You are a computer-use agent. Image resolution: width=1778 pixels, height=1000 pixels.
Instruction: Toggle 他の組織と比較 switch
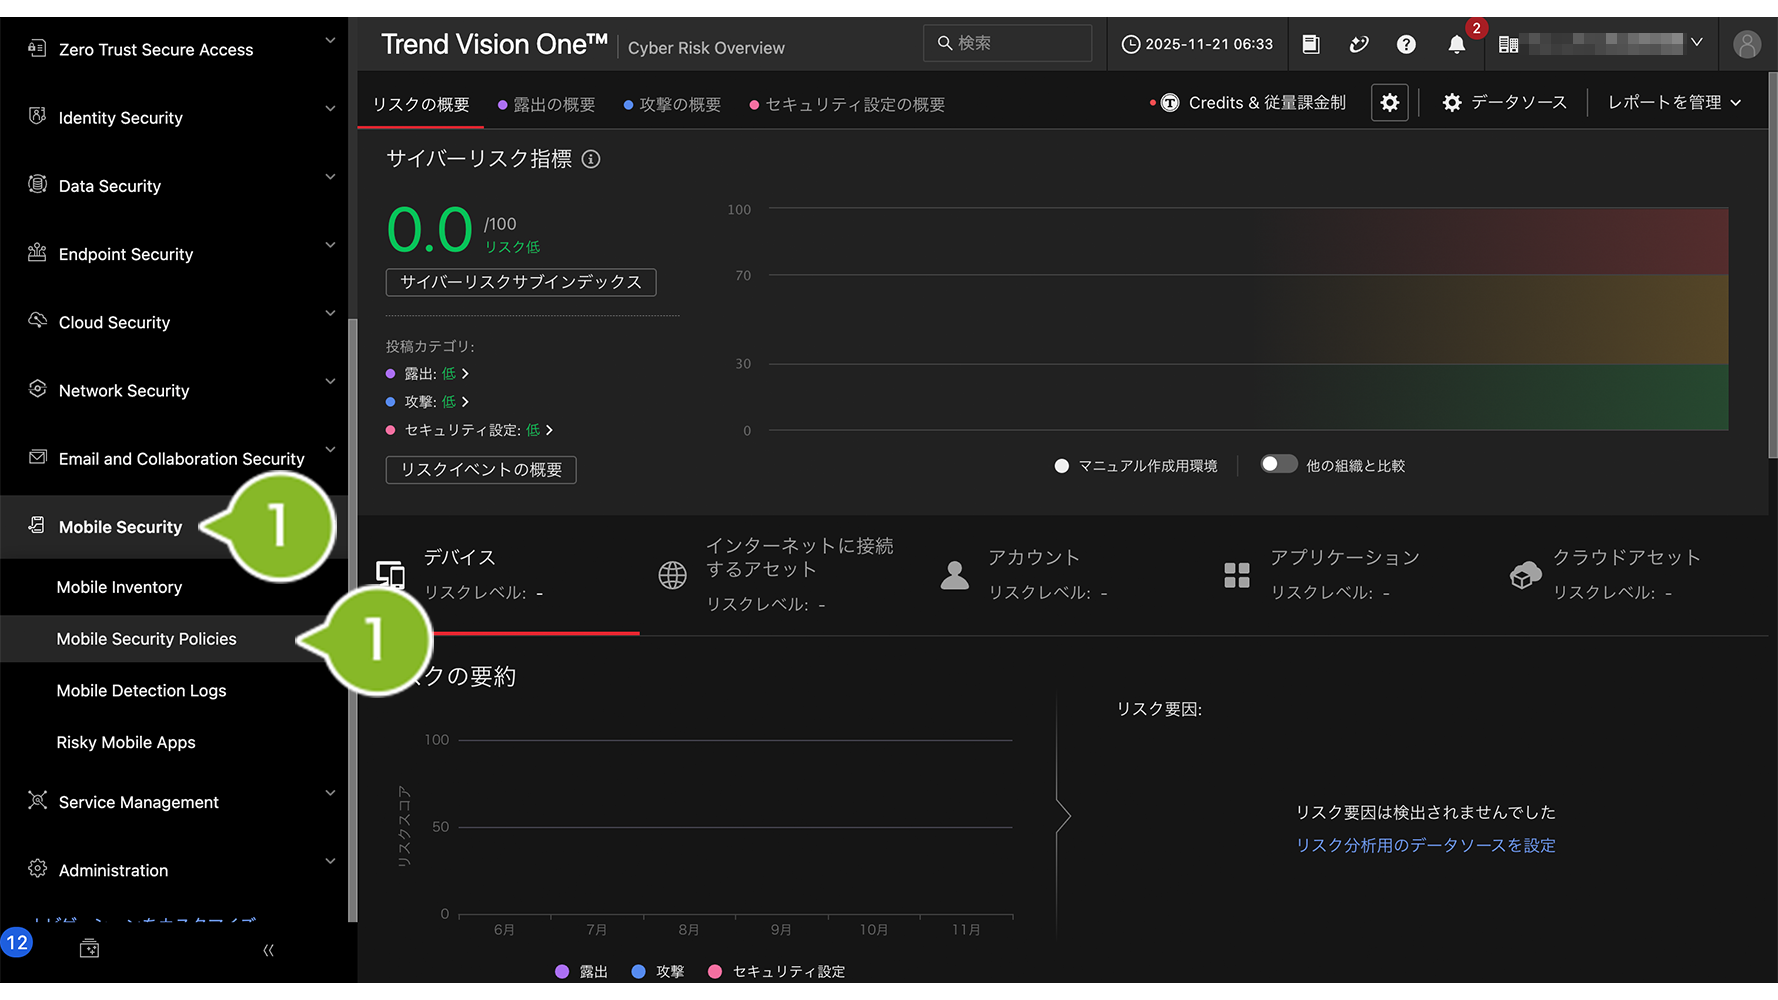pyautogui.click(x=1277, y=464)
